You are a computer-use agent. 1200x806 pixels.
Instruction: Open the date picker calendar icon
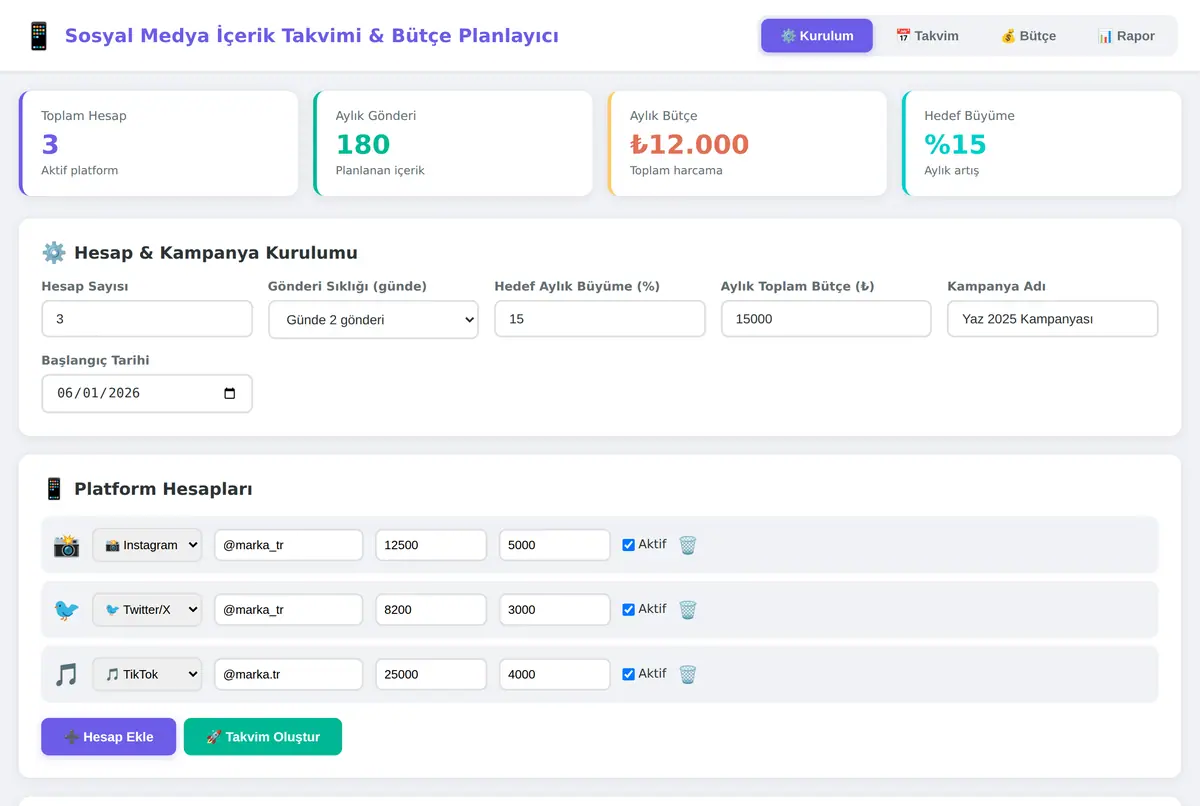click(230, 393)
